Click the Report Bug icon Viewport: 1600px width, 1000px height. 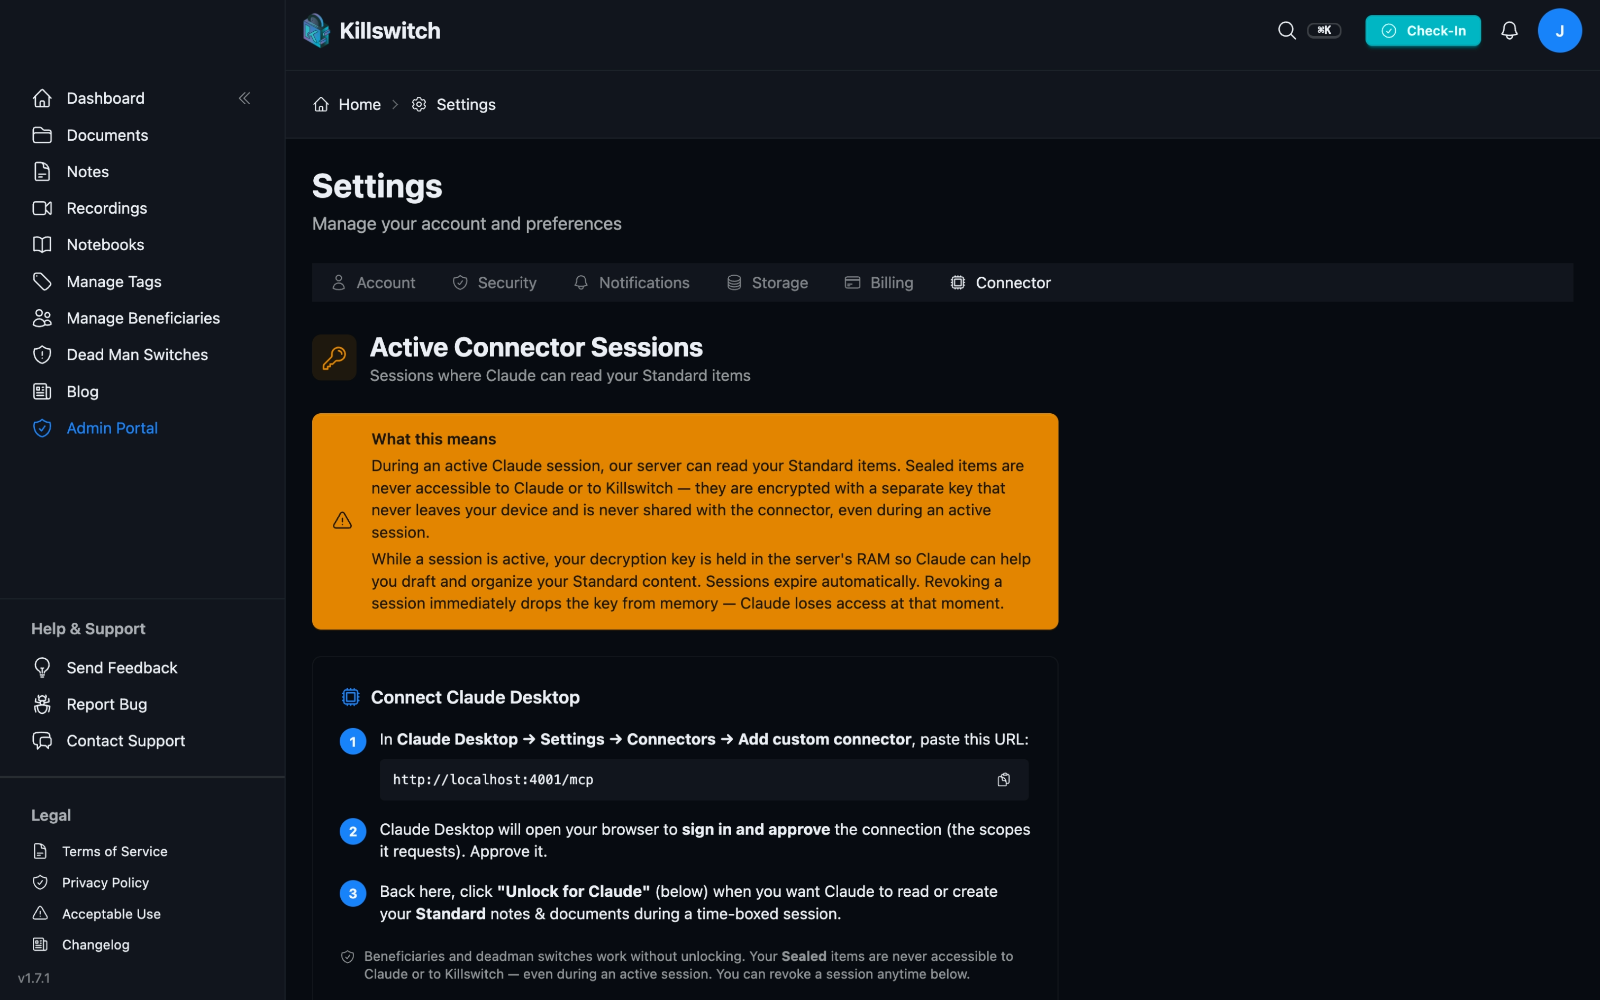click(42, 704)
